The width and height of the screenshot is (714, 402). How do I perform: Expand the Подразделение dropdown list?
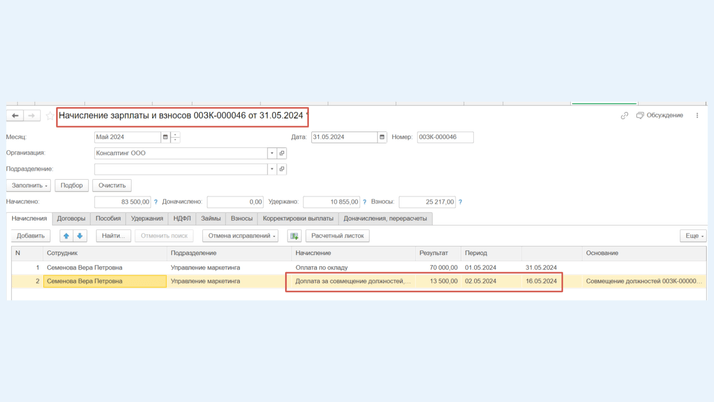[x=271, y=169]
